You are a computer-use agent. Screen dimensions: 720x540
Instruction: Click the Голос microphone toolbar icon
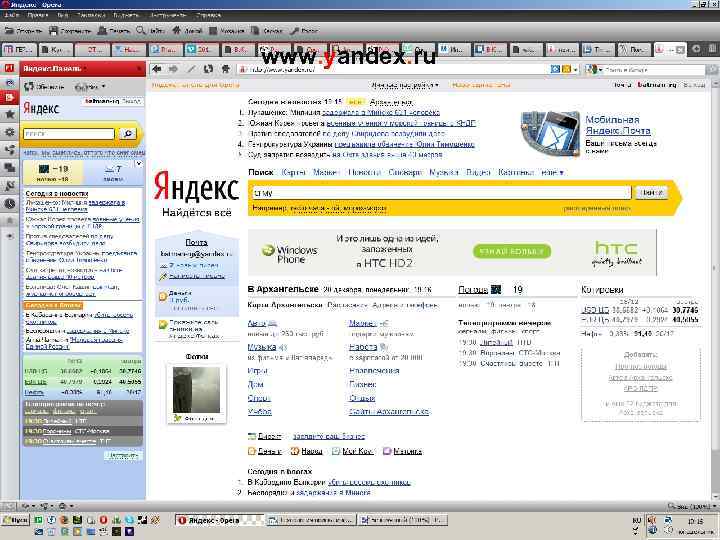point(295,31)
